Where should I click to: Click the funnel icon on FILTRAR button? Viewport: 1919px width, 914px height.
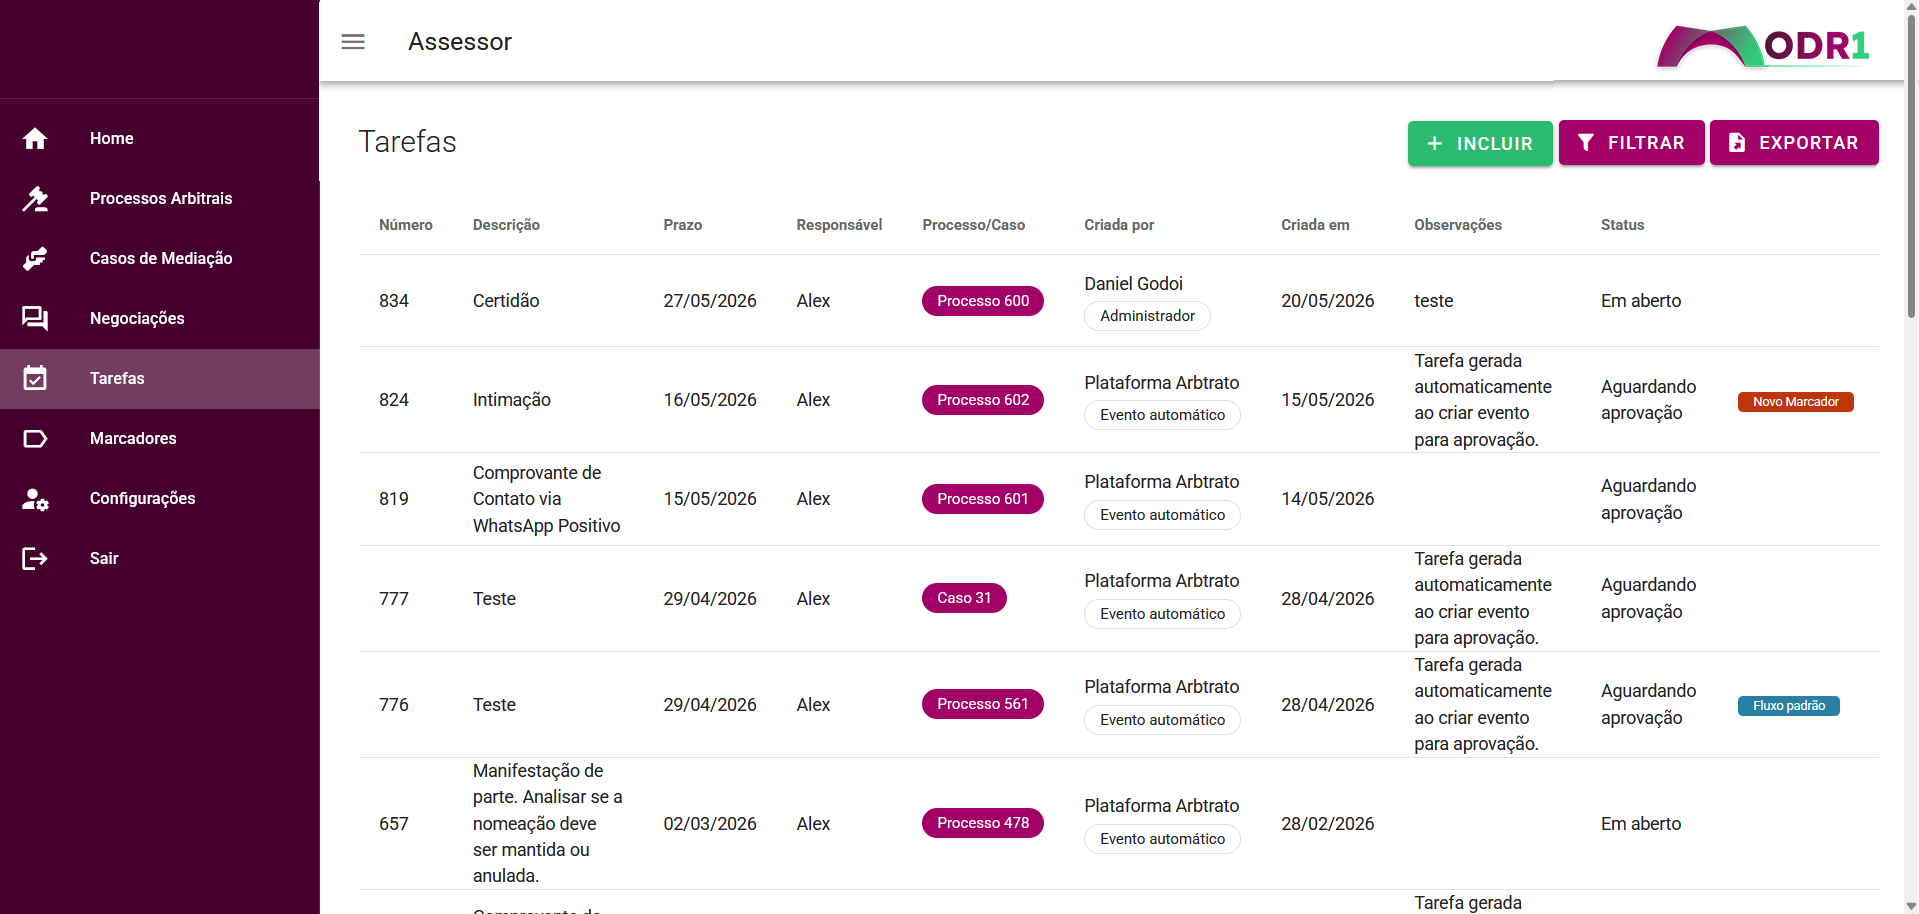[1586, 143]
